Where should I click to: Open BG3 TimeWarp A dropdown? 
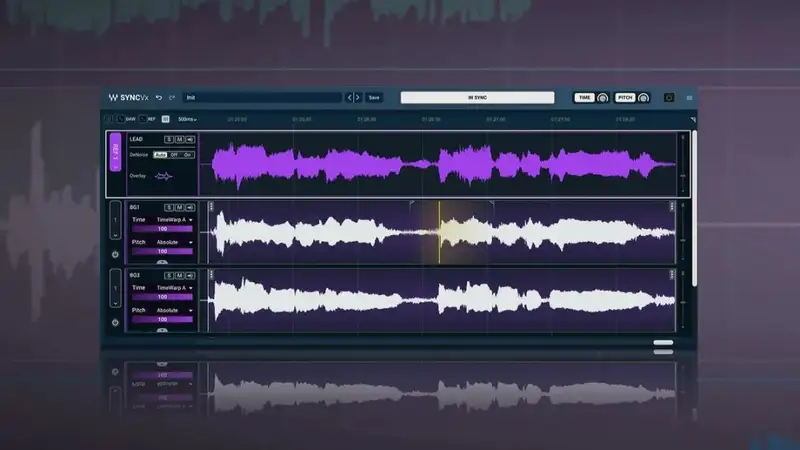pyautogui.click(x=174, y=288)
